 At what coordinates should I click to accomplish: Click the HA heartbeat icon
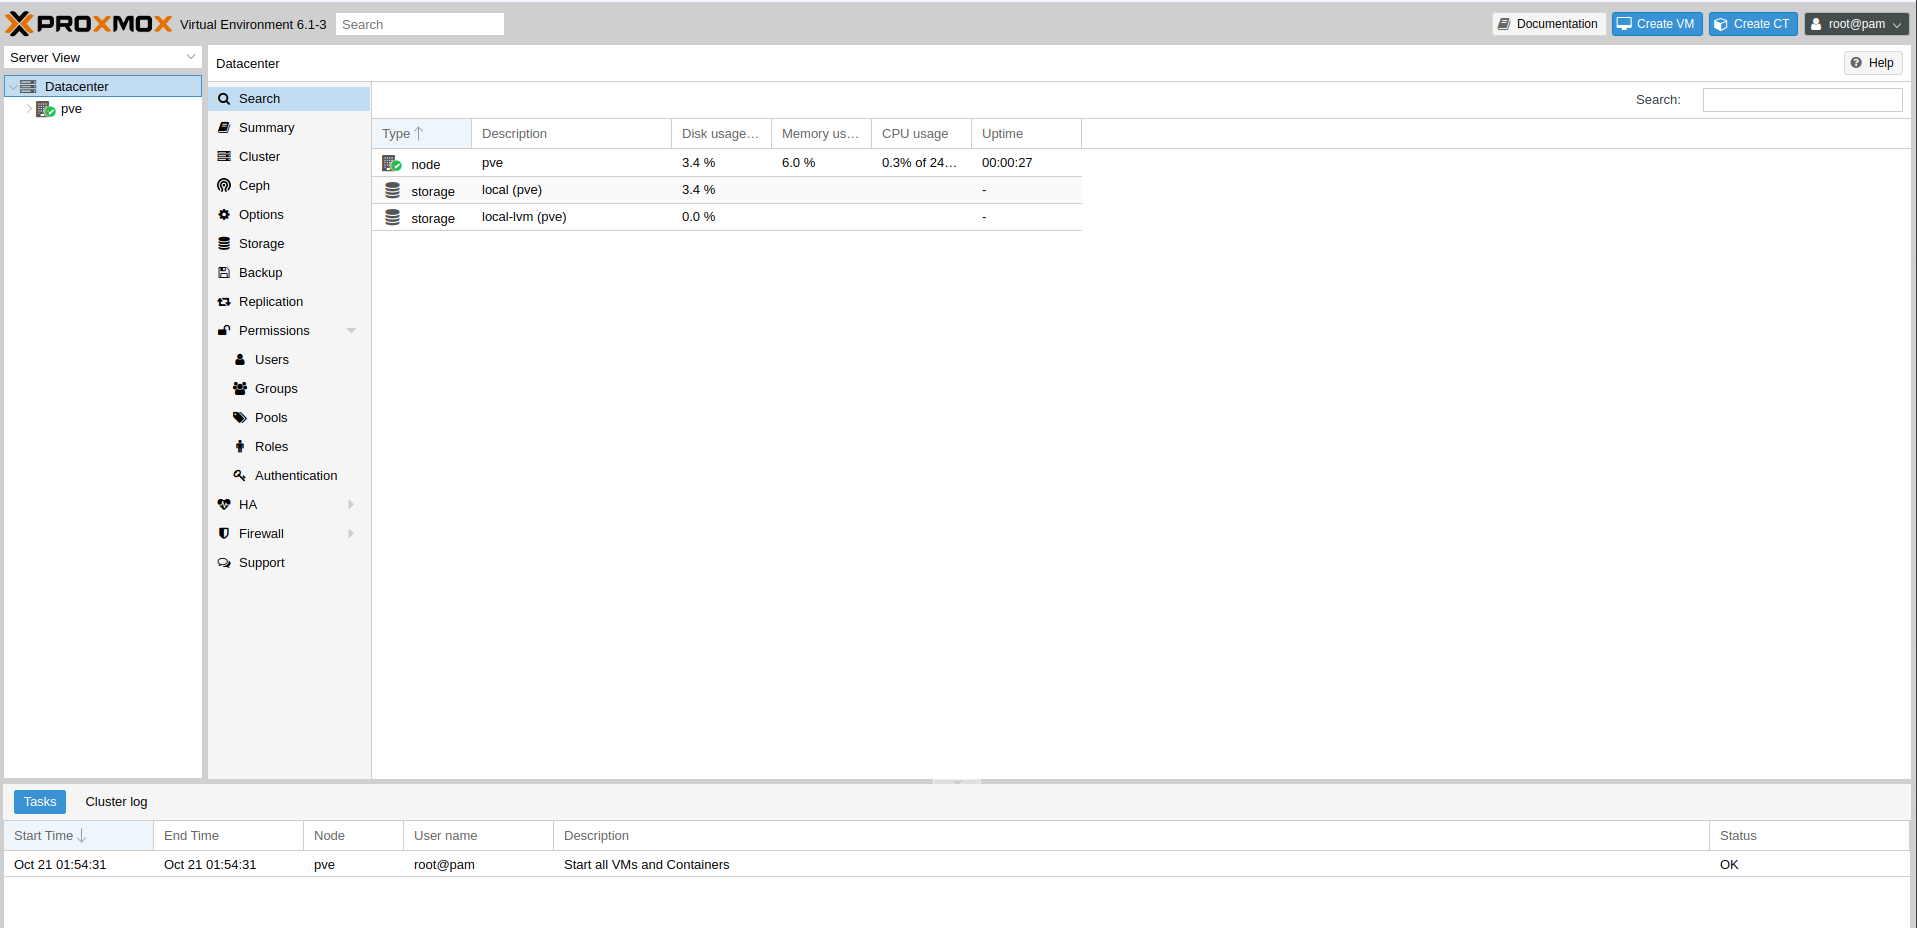[224, 505]
